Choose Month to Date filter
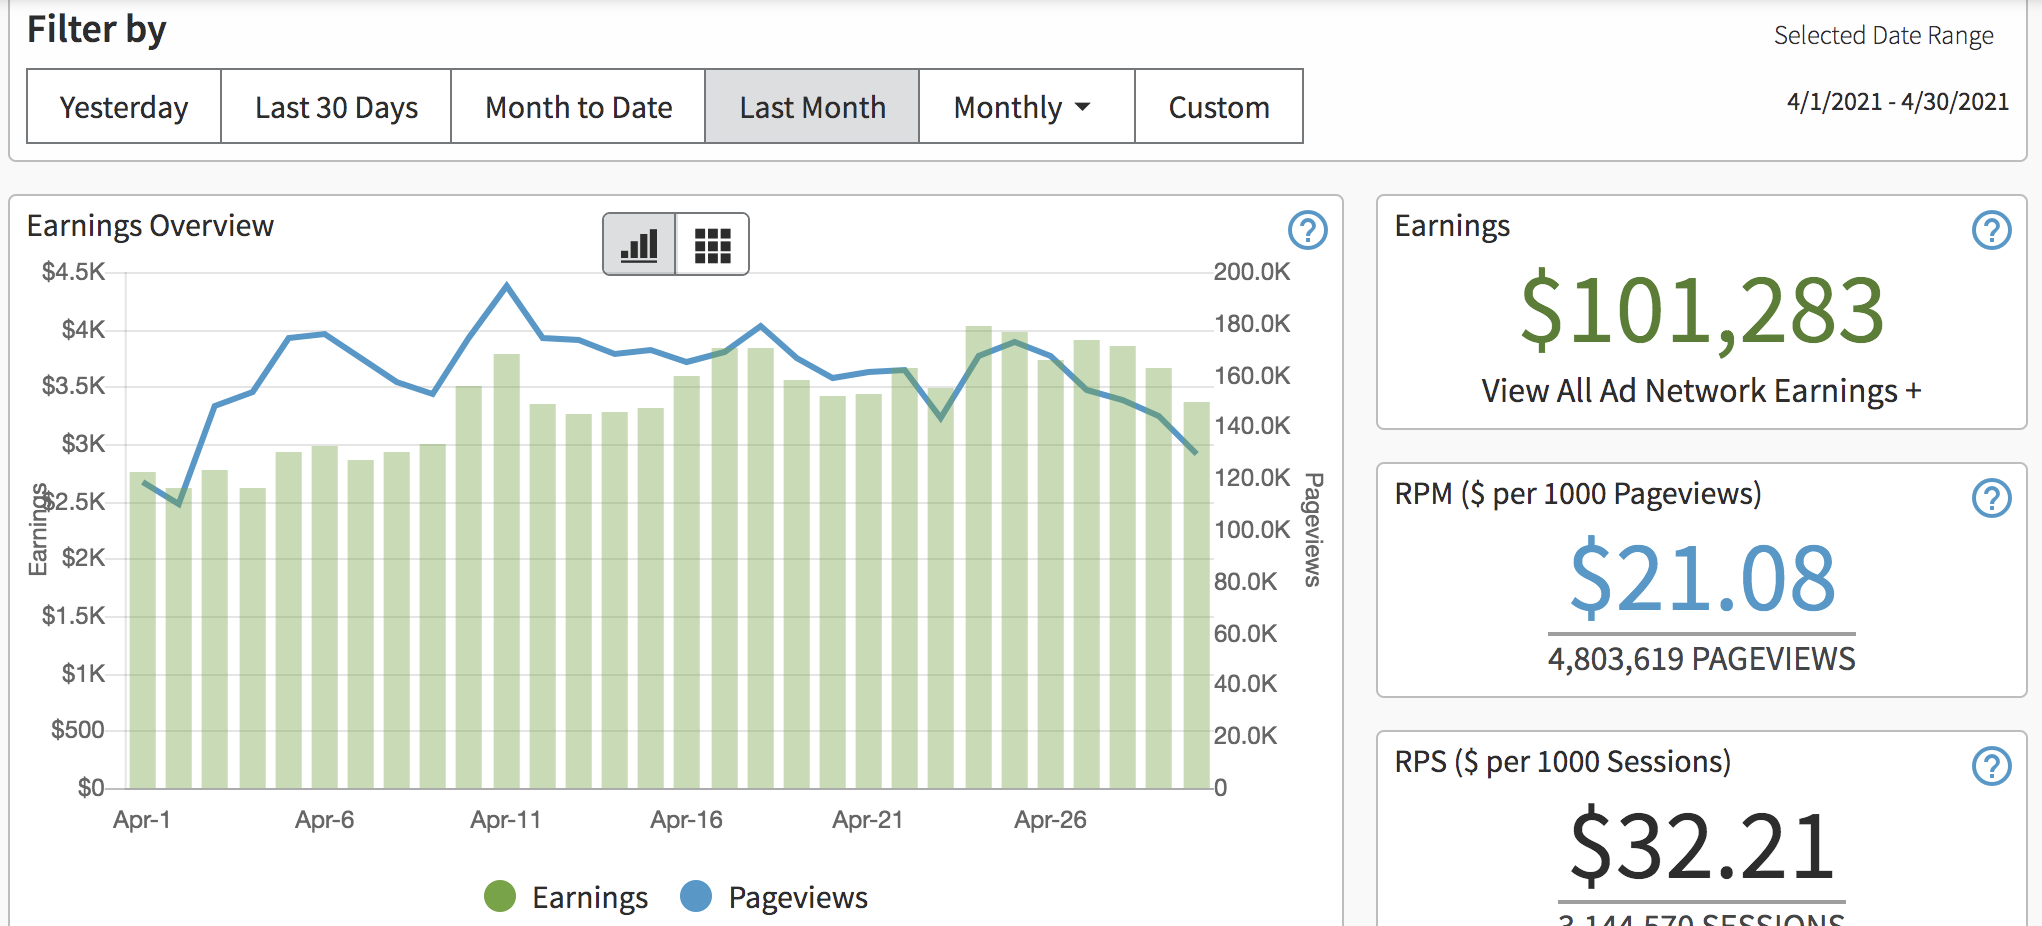This screenshot has height=926, width=2042. [578, 107]
